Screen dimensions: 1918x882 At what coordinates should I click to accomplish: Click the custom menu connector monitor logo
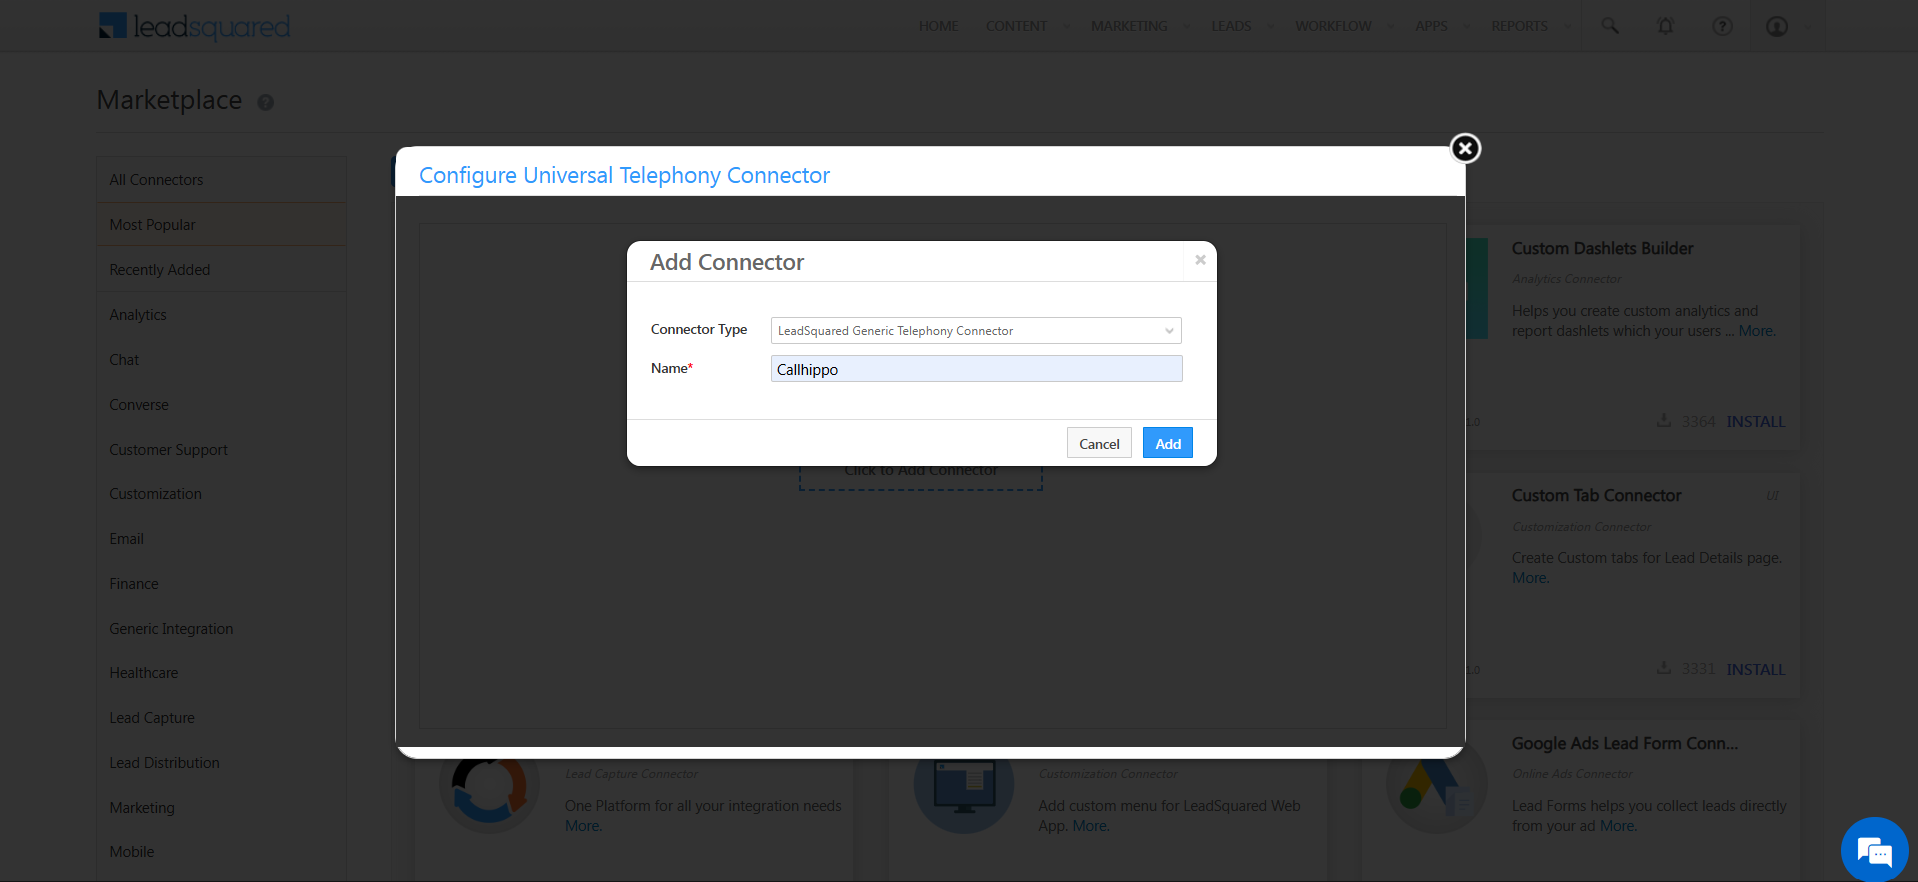pyautogui.click(x=964, y=790)
